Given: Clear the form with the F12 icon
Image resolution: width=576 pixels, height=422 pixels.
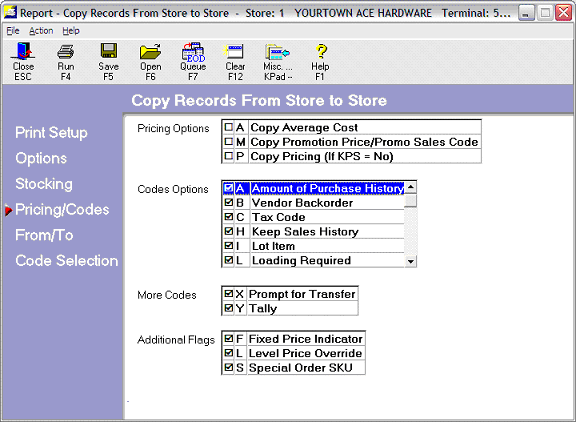Looking at the screenshot, I should point(235,61).
